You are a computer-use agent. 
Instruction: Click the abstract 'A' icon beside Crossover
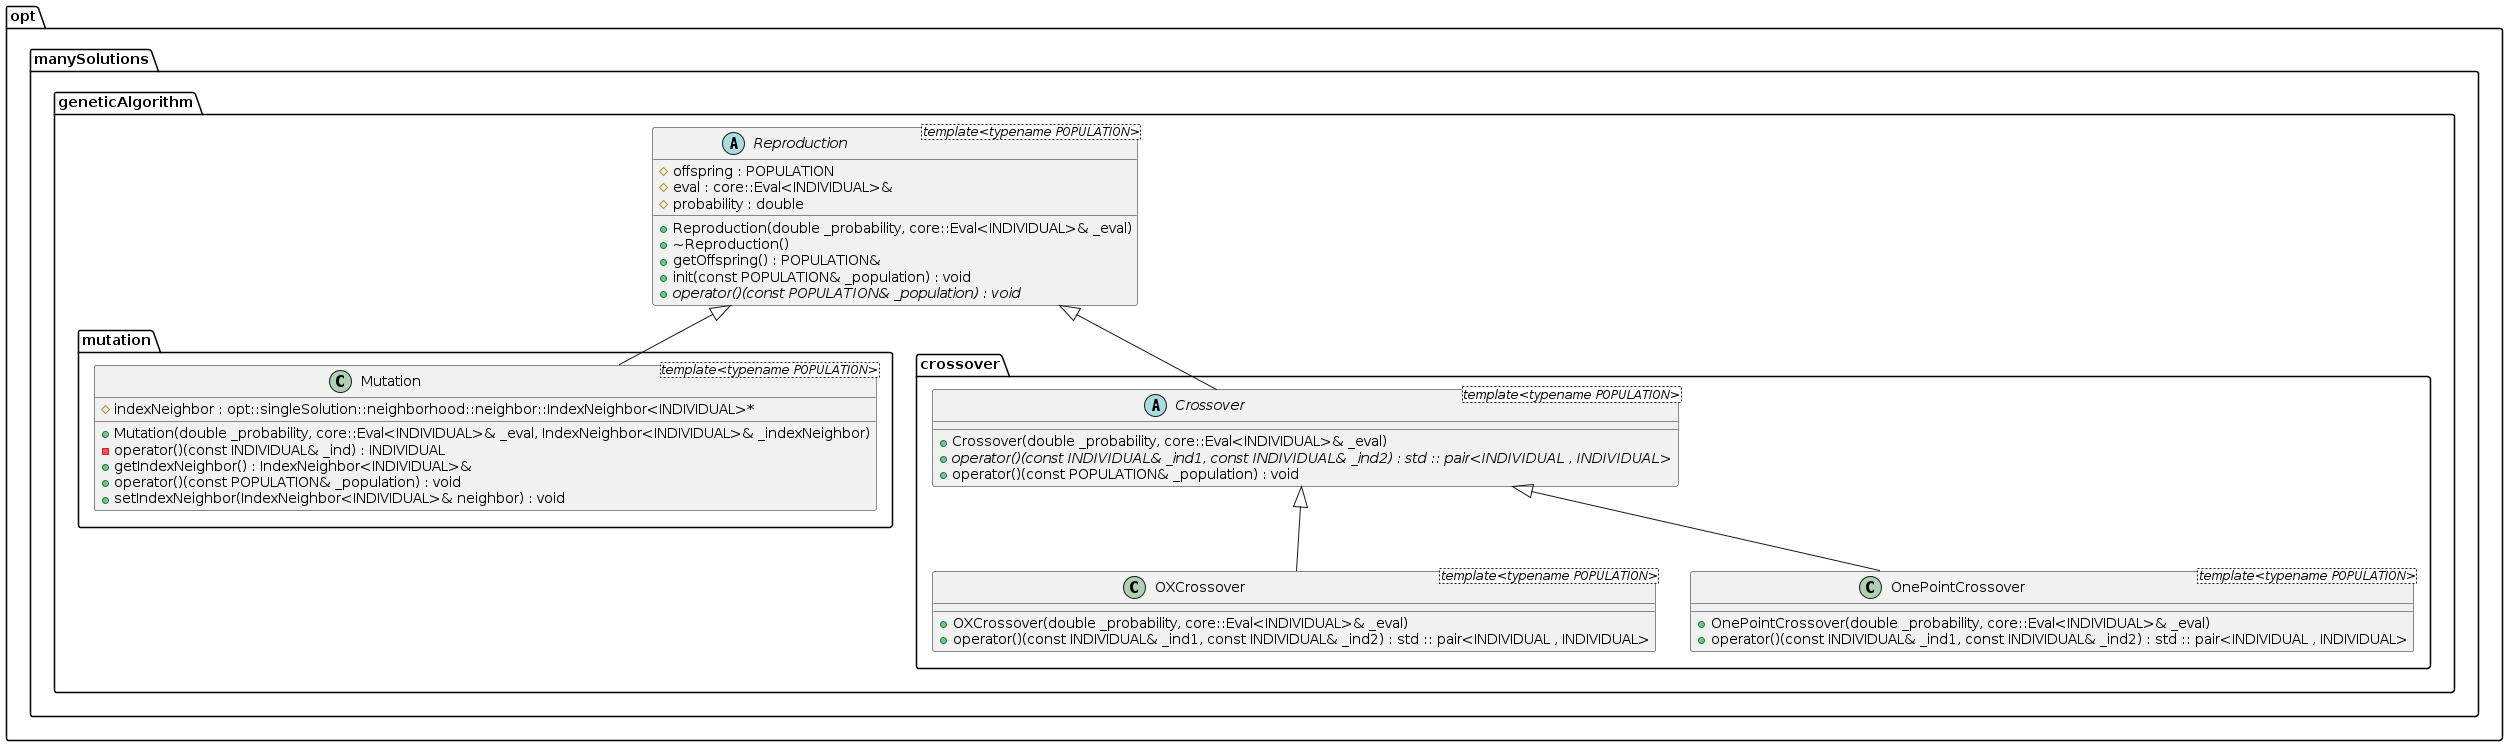[1155, 405]
